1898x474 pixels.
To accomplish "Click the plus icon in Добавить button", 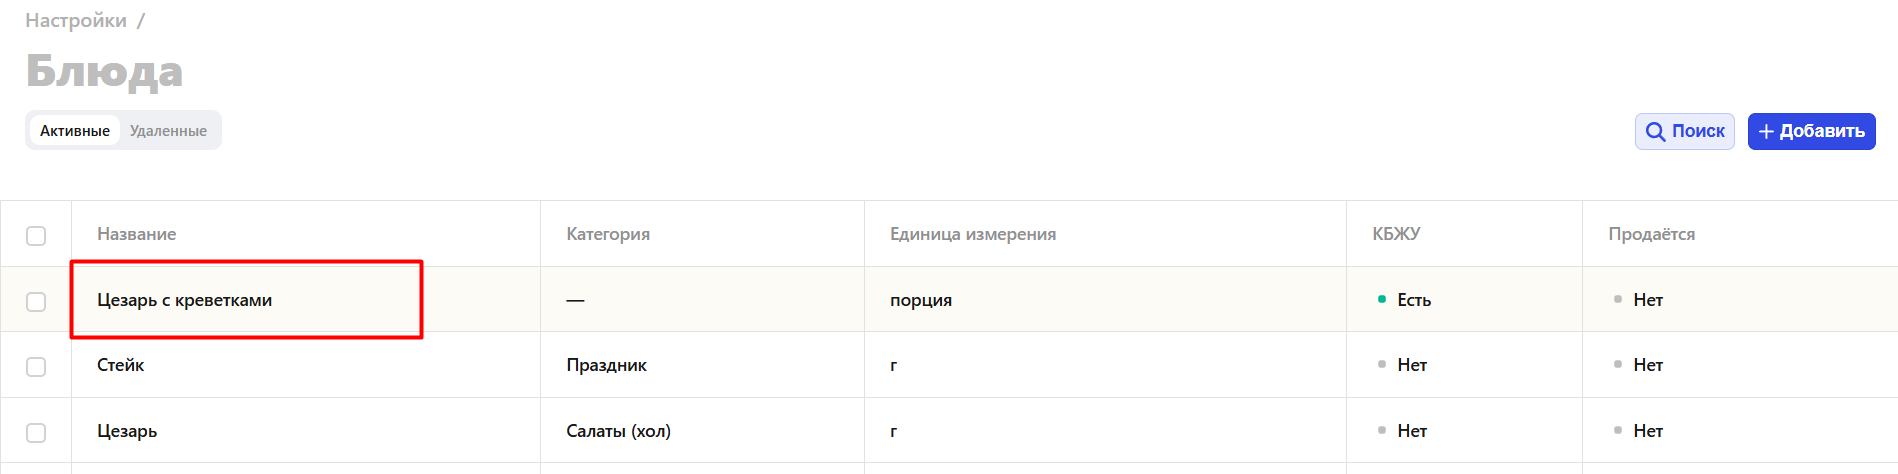I will [1766, 132].
